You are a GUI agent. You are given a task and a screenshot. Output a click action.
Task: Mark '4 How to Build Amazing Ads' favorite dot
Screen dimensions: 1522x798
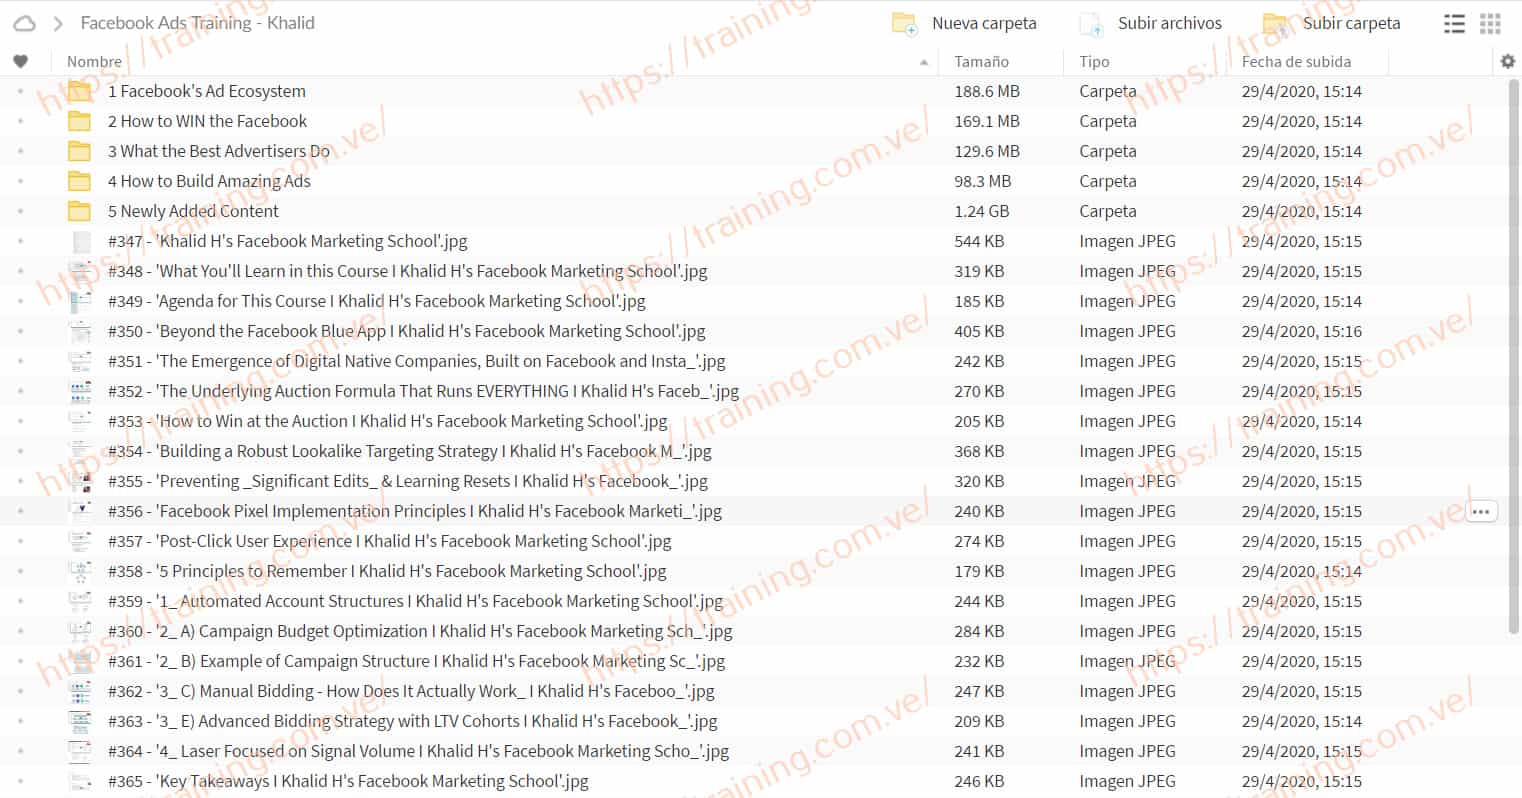tap(20, 181)
